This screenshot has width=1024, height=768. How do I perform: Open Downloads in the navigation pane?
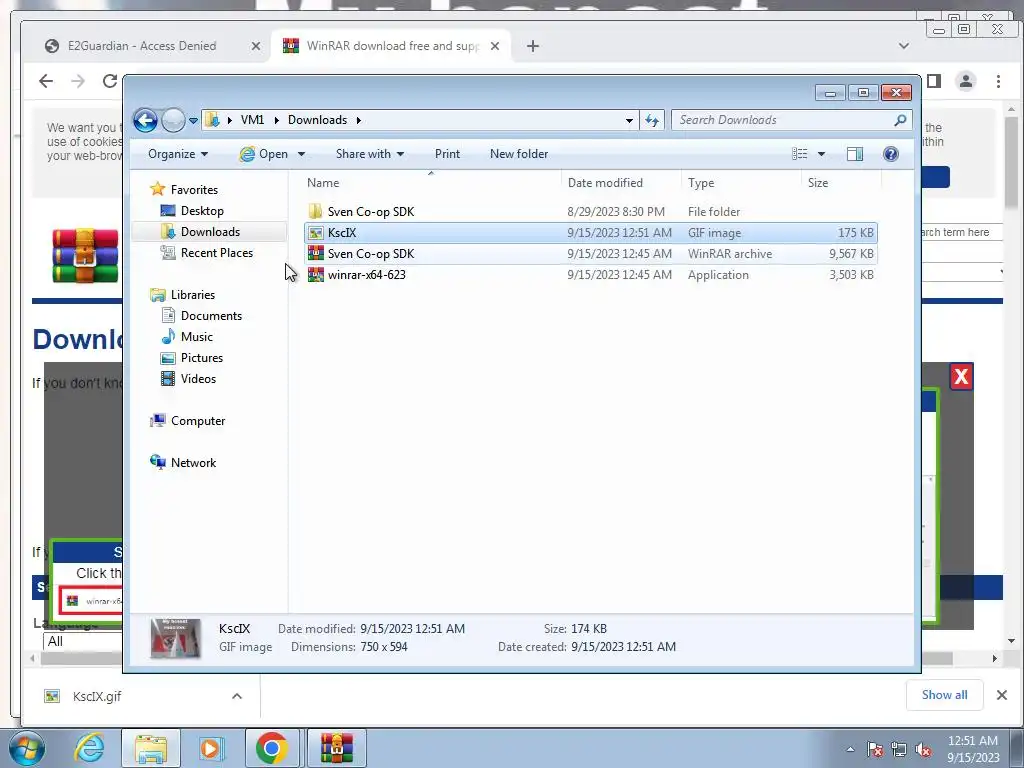pos(210,232)
